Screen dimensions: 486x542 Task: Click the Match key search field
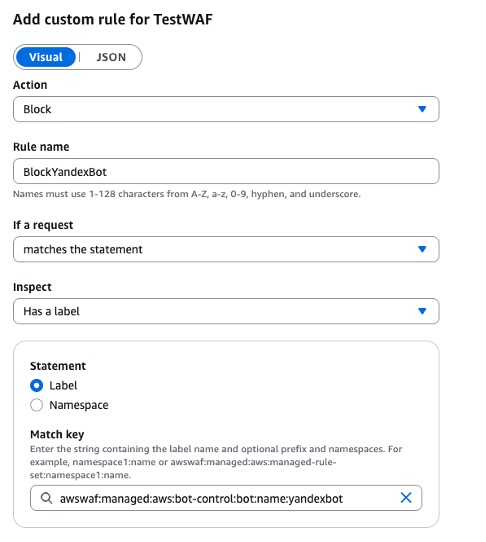click(226, 498)
